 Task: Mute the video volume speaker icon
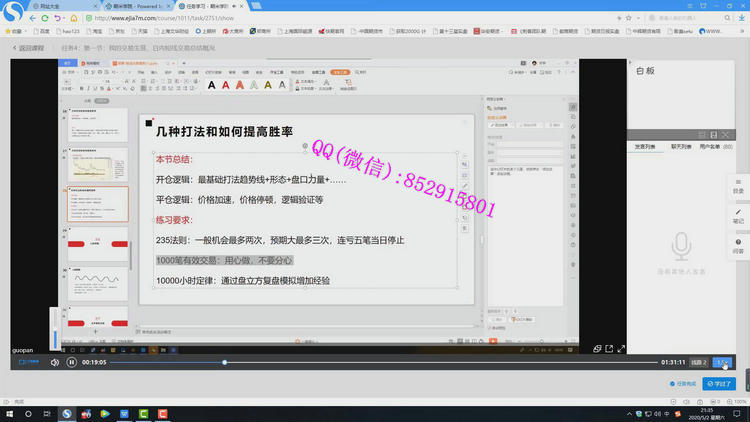[x=55, y=362]
